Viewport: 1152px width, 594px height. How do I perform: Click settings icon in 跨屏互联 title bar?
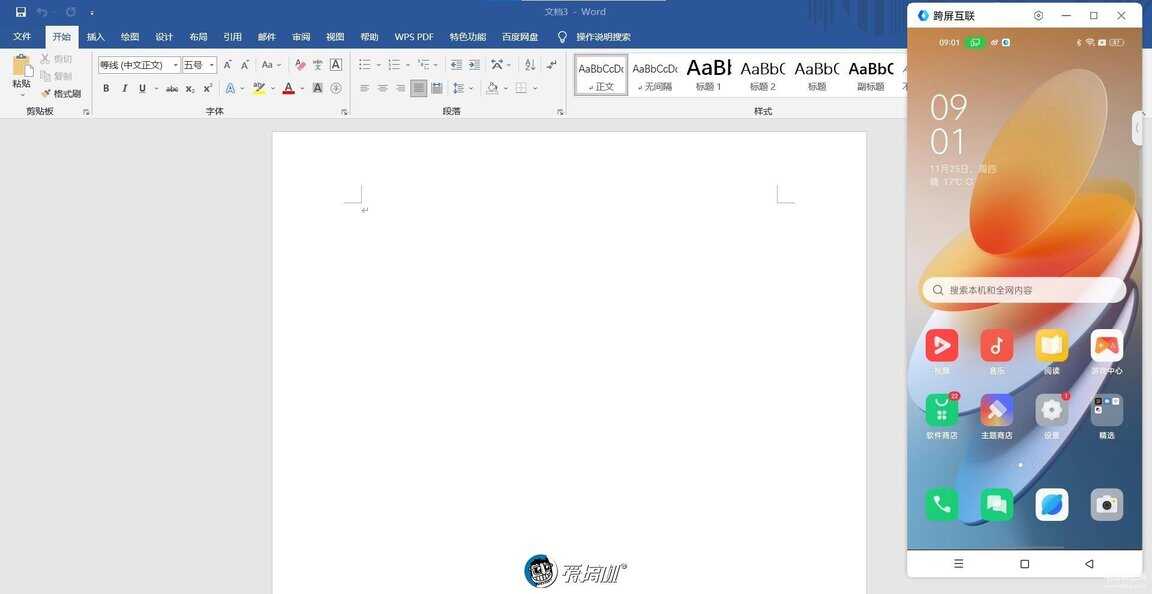(1038, 15)
